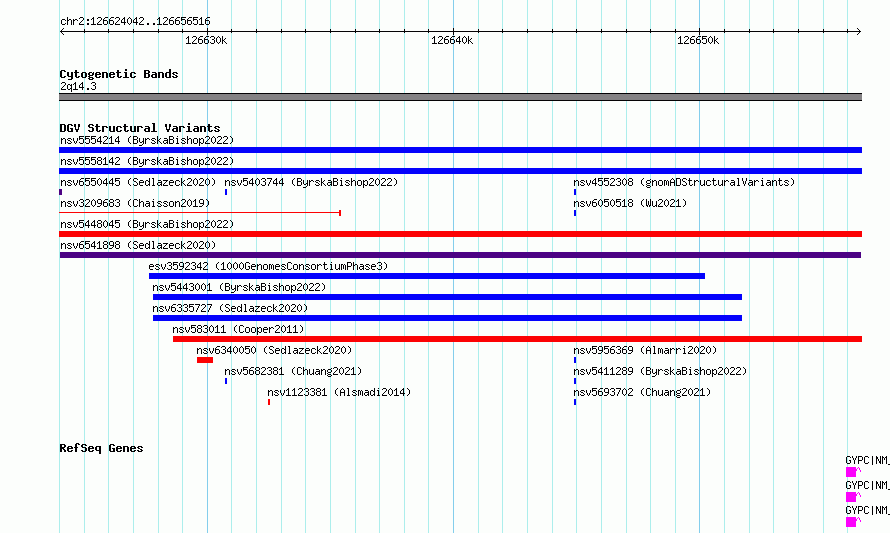This screenshot has height=533, width=890.
Task: Select the red nsv583011 variant bar
Action: [x=518, y=339]
